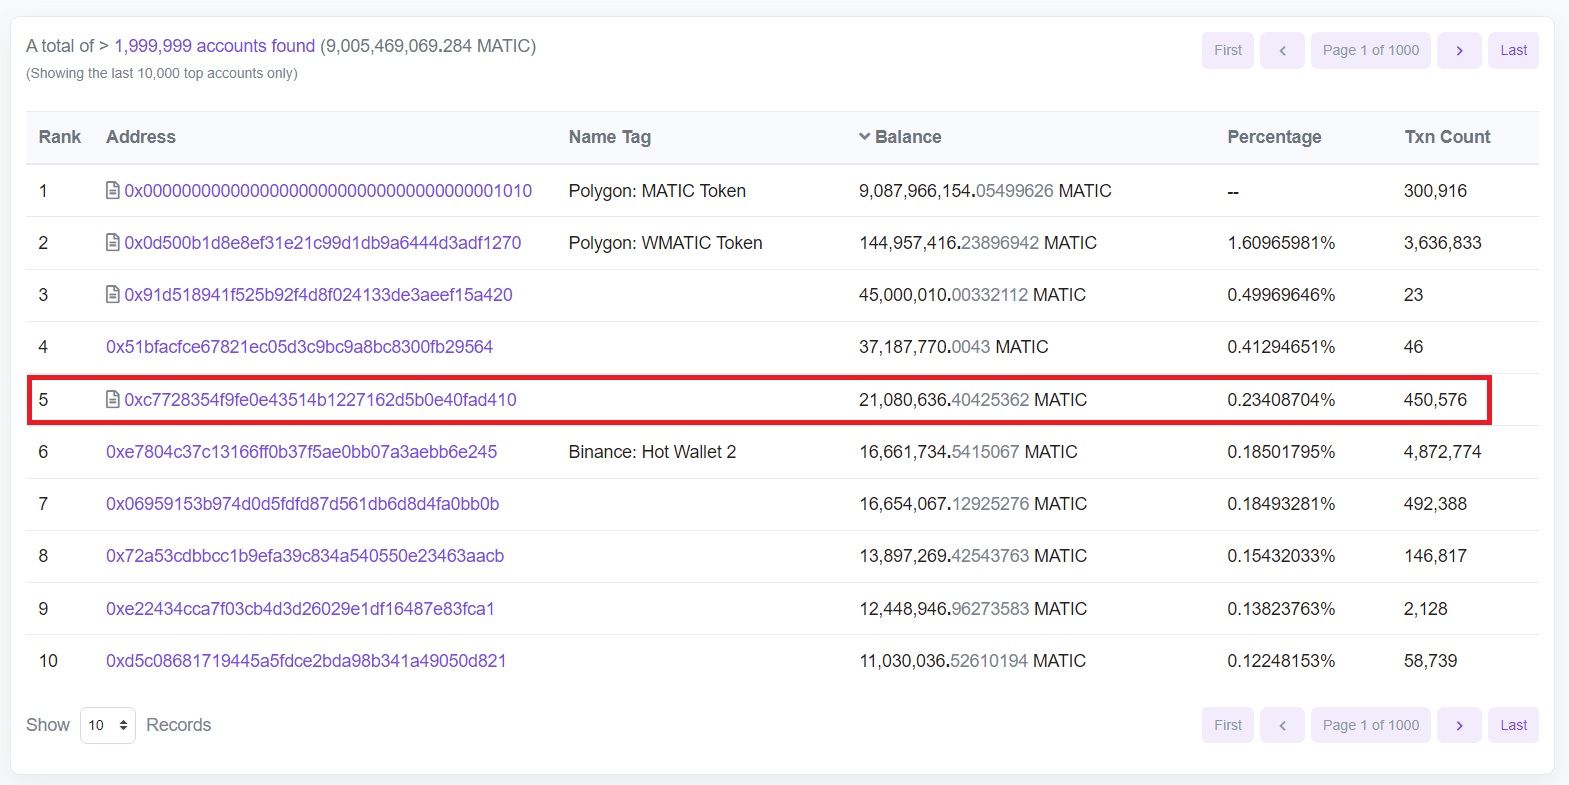
Task: Click the top First page button
Action: 1227,50
